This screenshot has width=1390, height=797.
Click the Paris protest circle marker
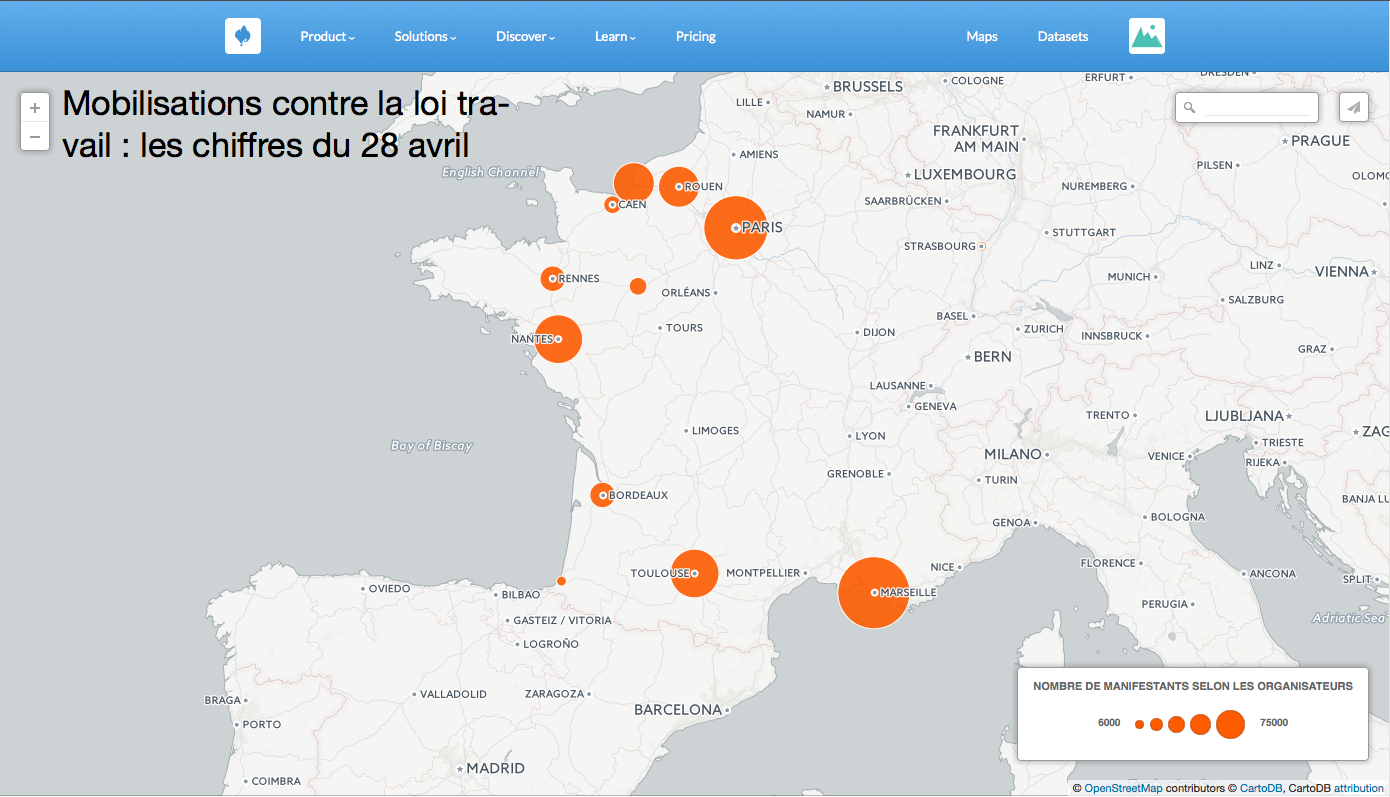(735, 228)
